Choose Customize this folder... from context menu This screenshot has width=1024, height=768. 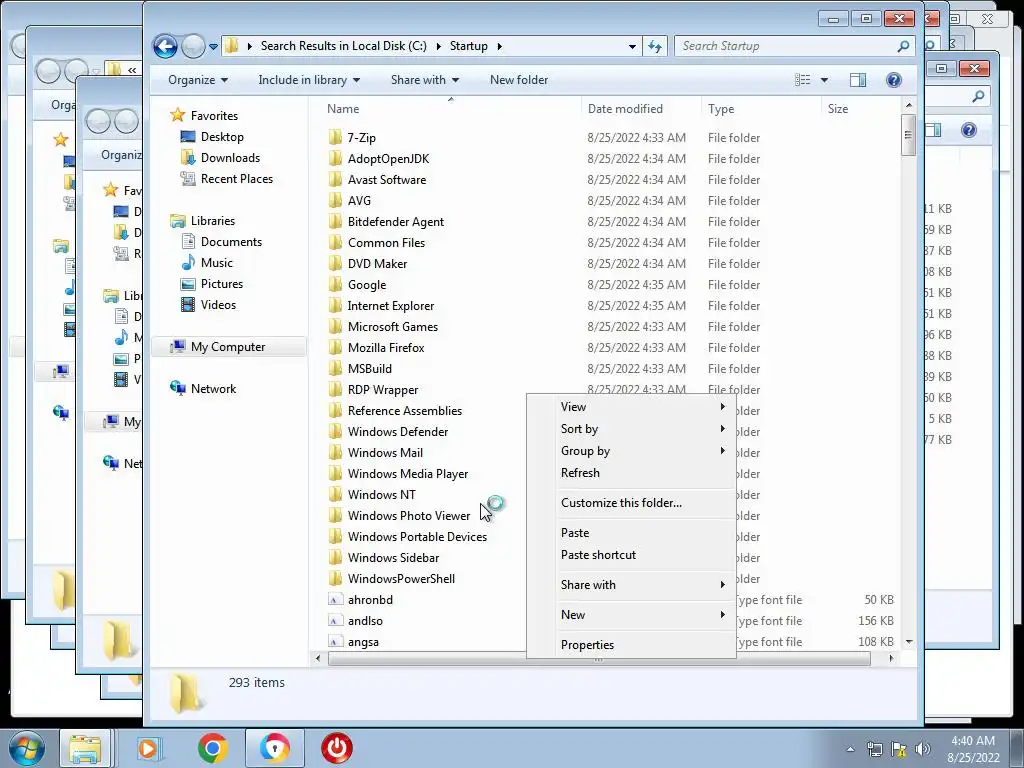(x=632, y=503)
